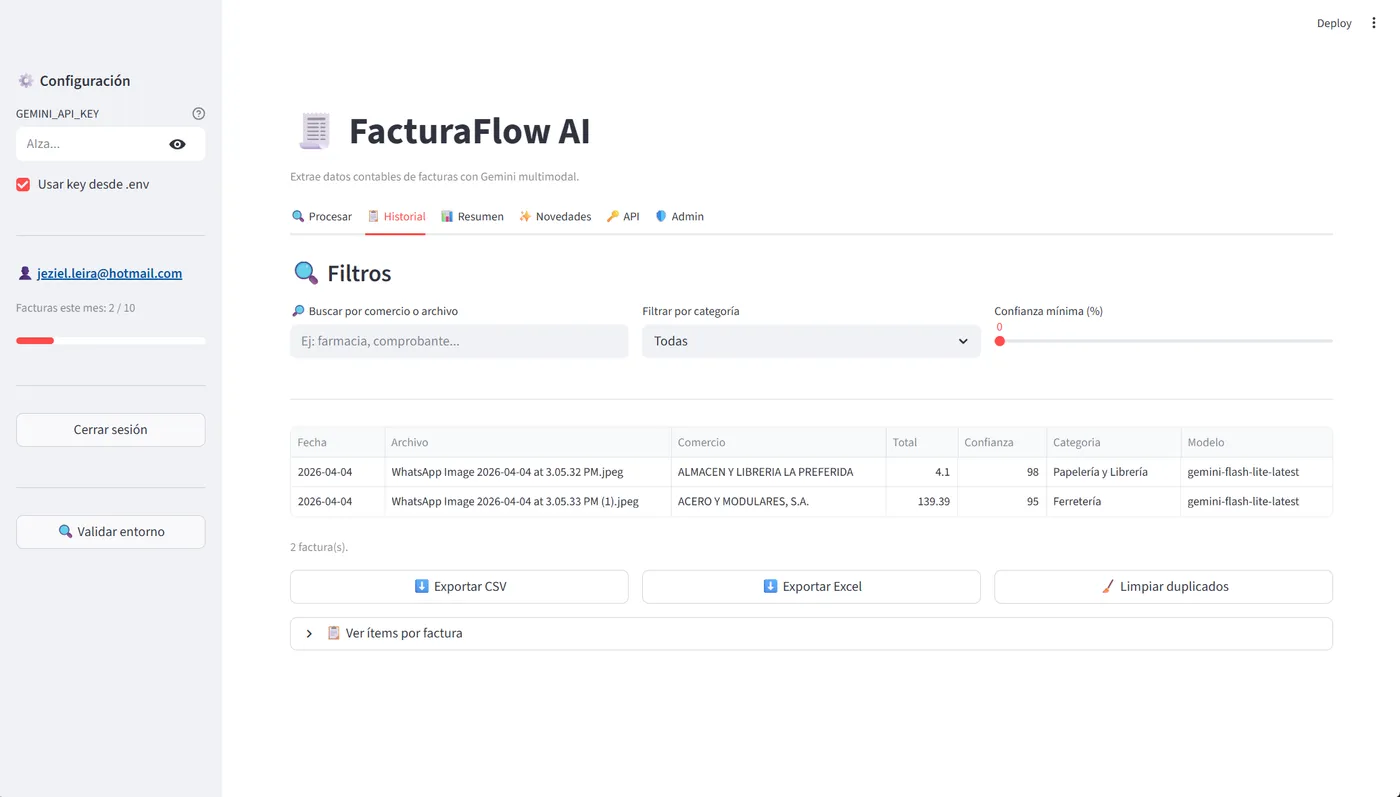
Task: Export the invoices with Exportar CSV
Action: (x=458, y=587)
